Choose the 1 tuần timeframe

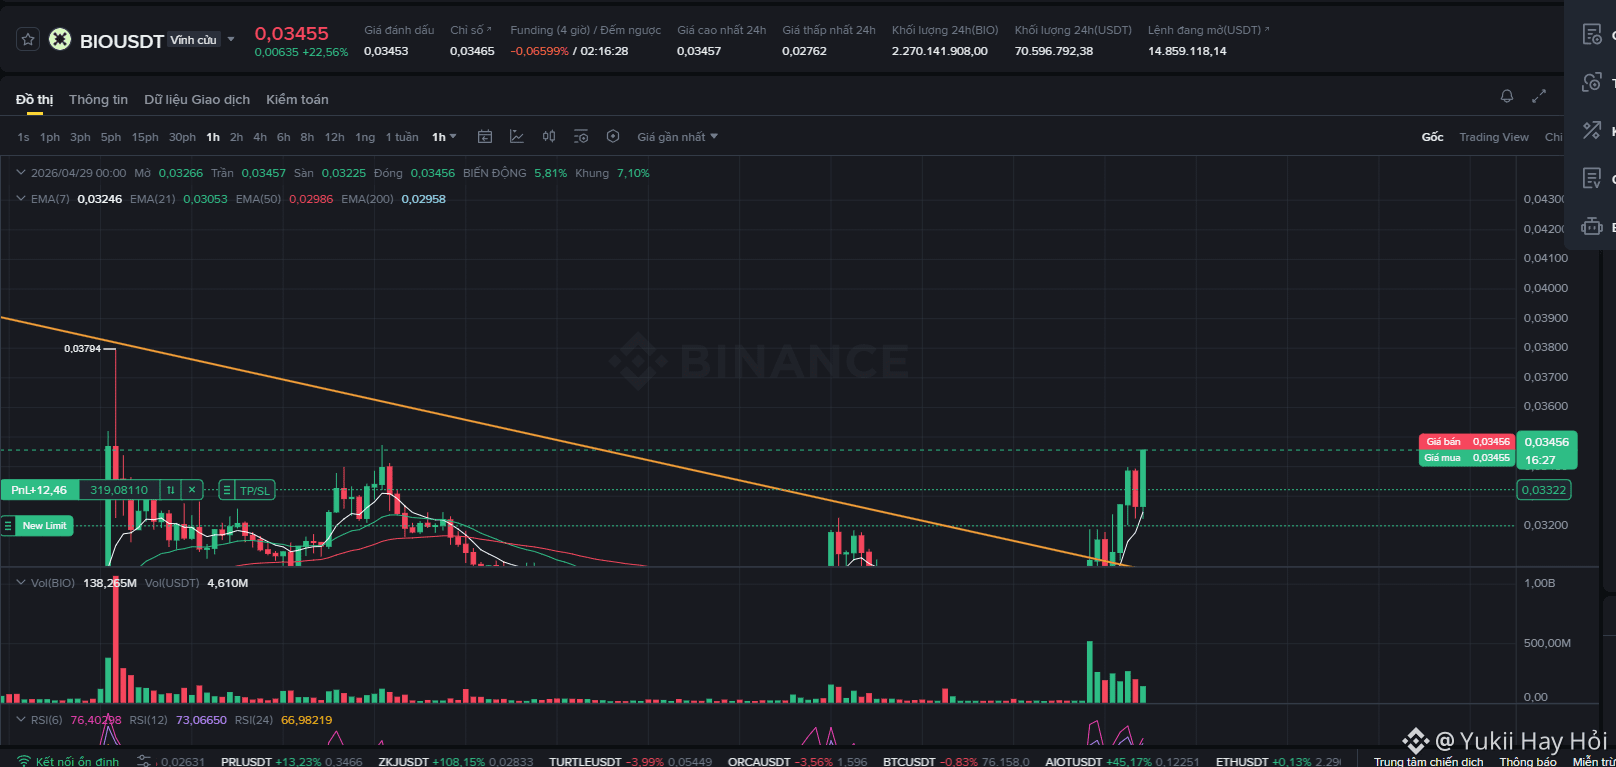tap(402, 137)
